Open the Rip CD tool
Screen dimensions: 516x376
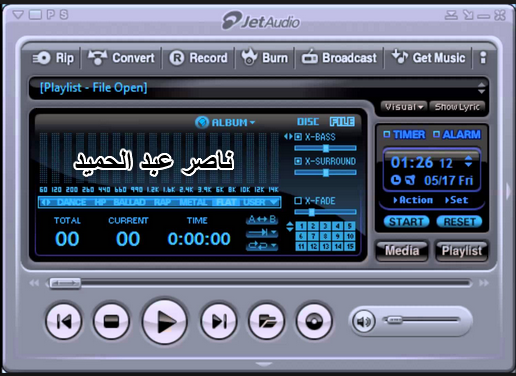pos(53,58)
